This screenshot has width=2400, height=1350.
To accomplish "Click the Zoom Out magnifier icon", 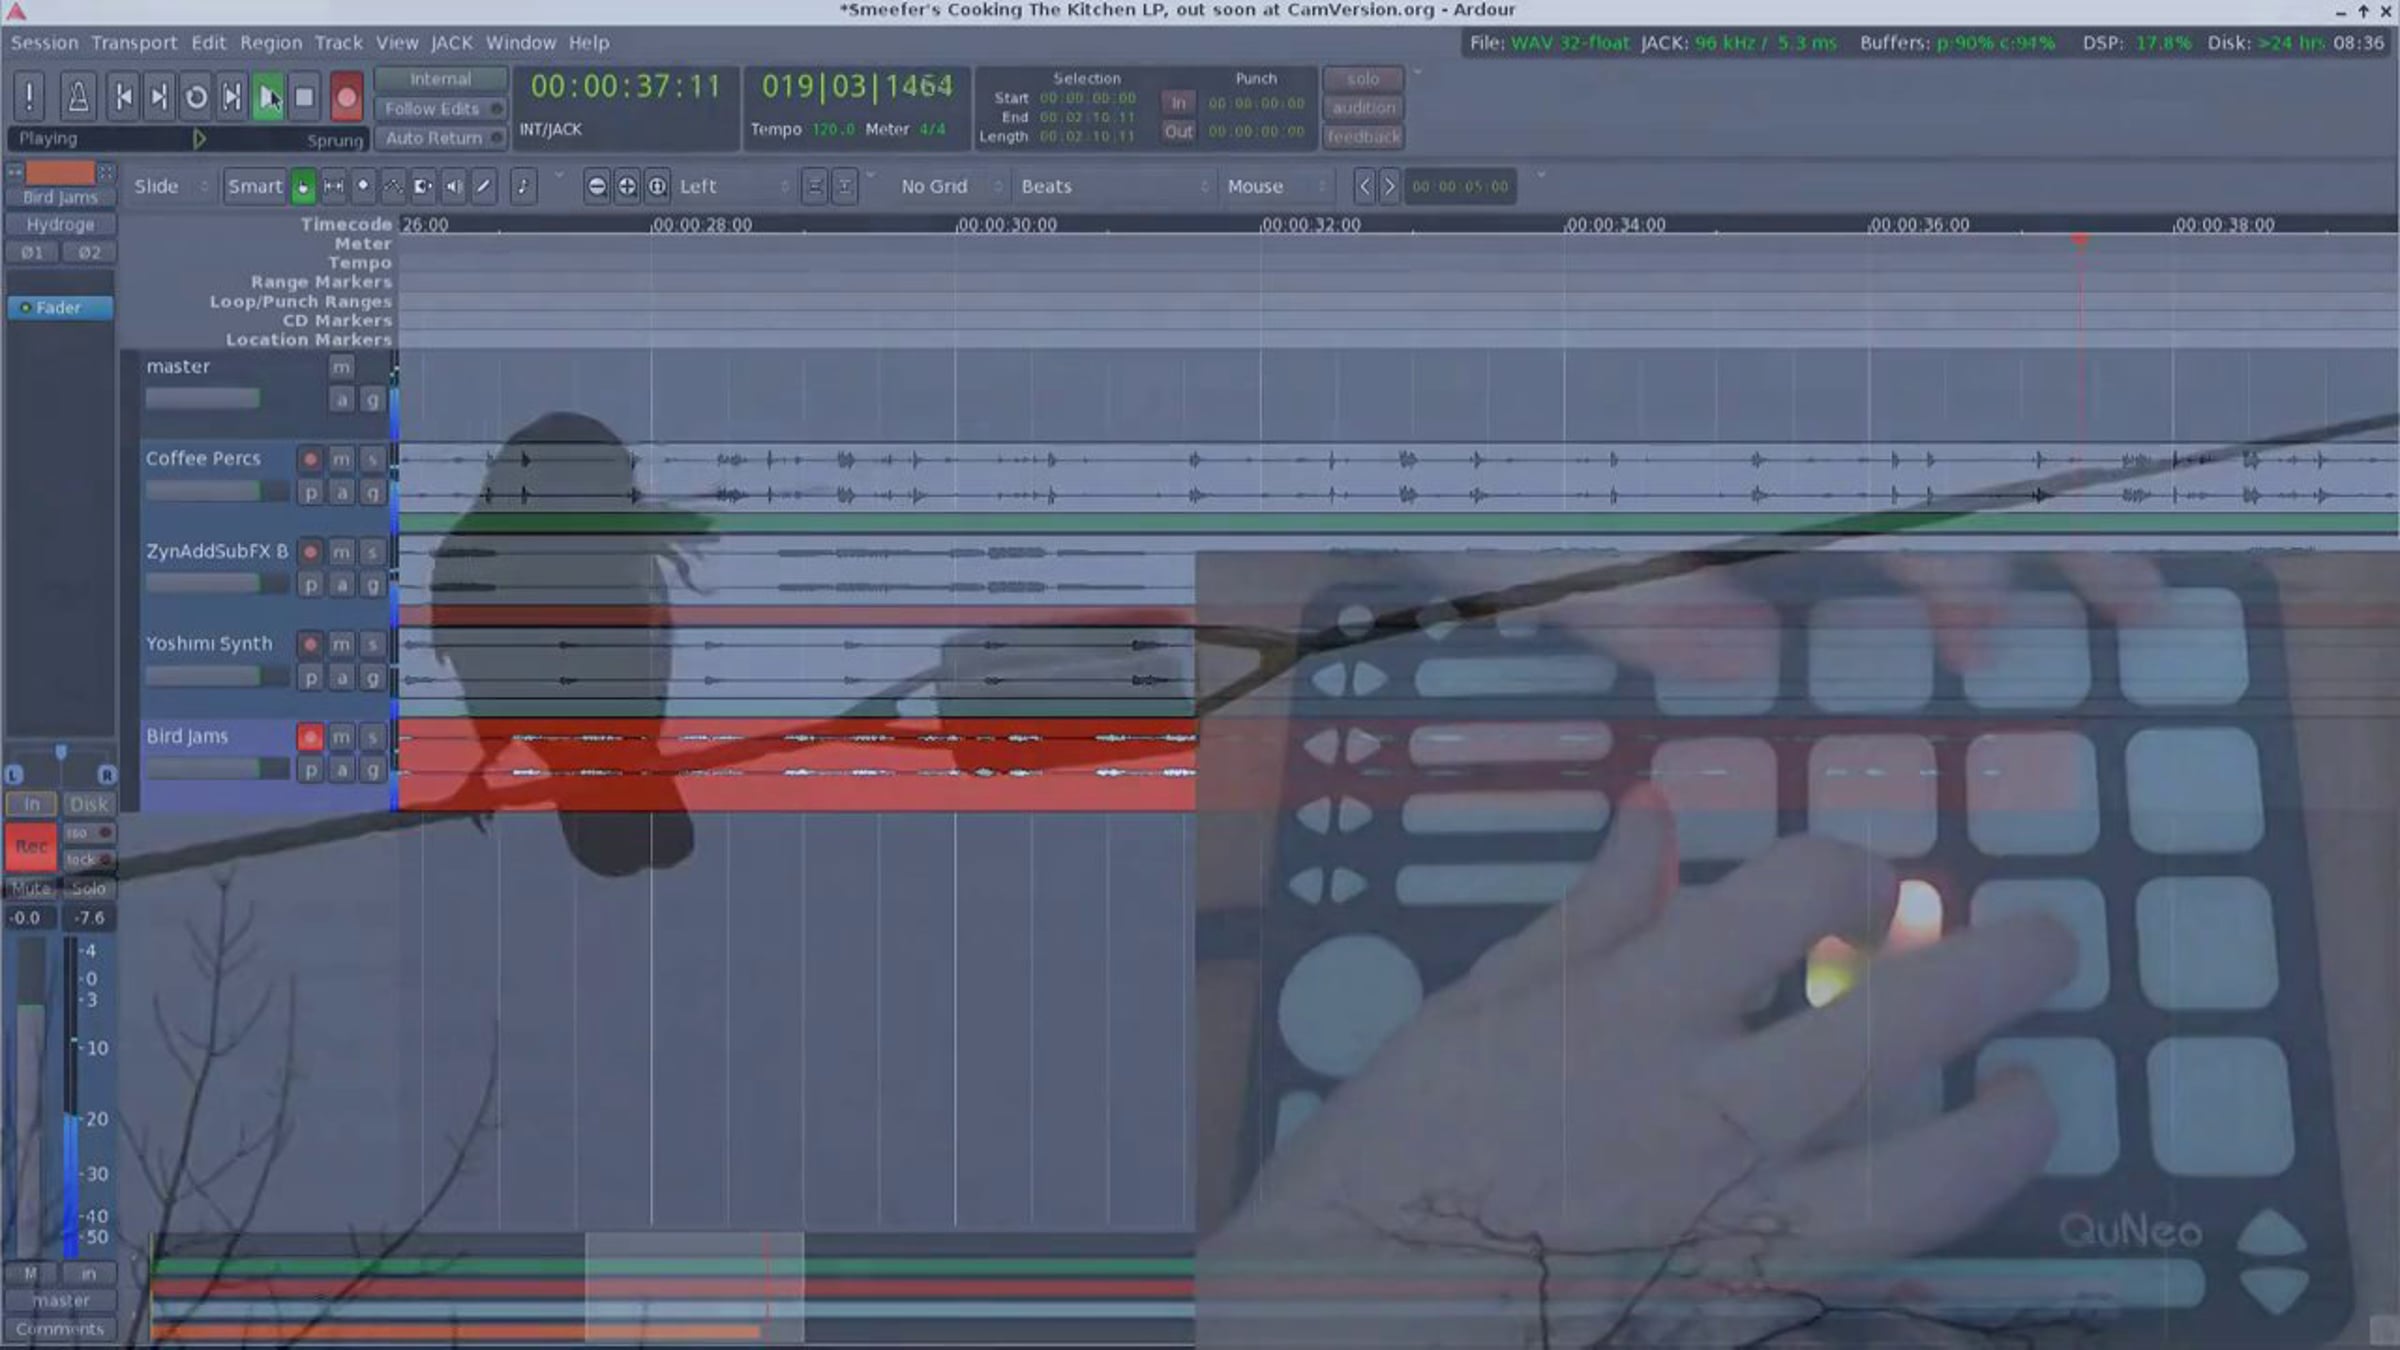I will pos(597,186).
